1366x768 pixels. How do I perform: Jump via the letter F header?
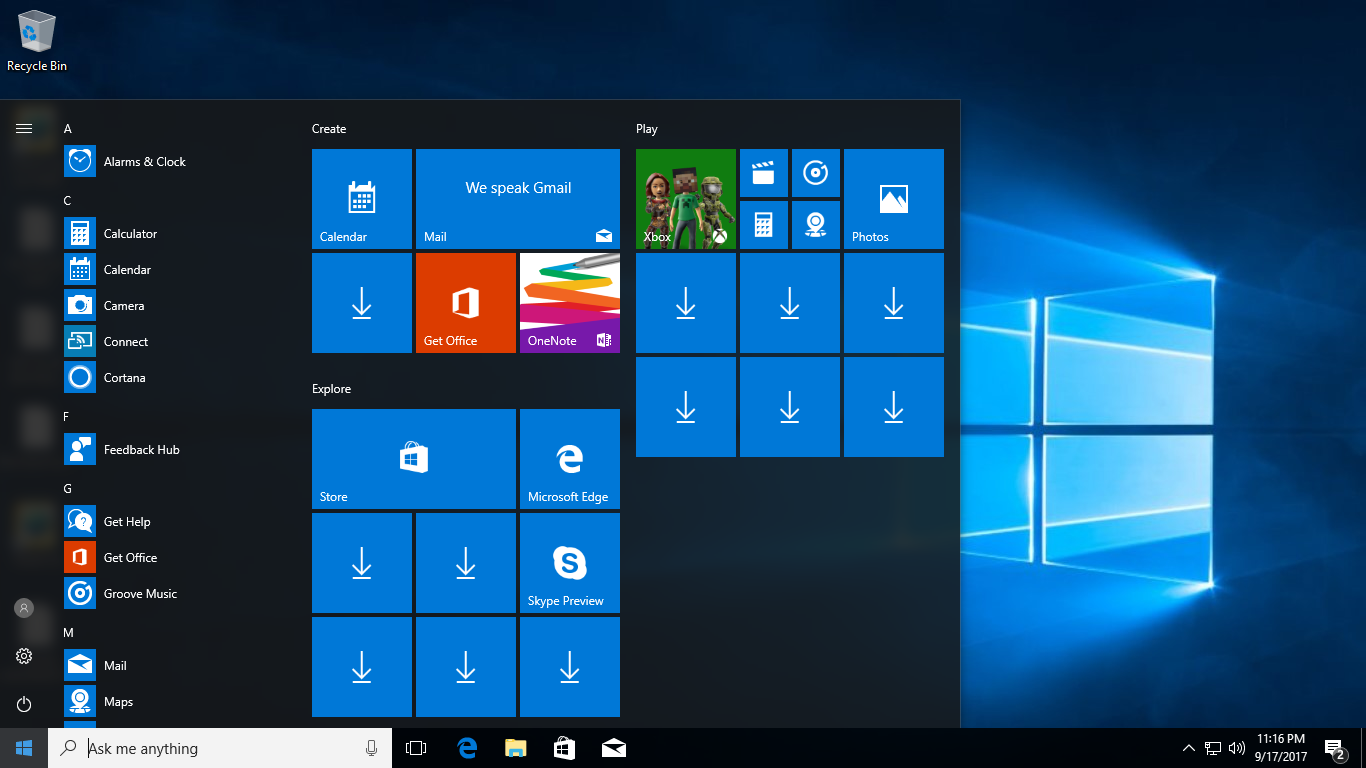click(x=67, y=417)
